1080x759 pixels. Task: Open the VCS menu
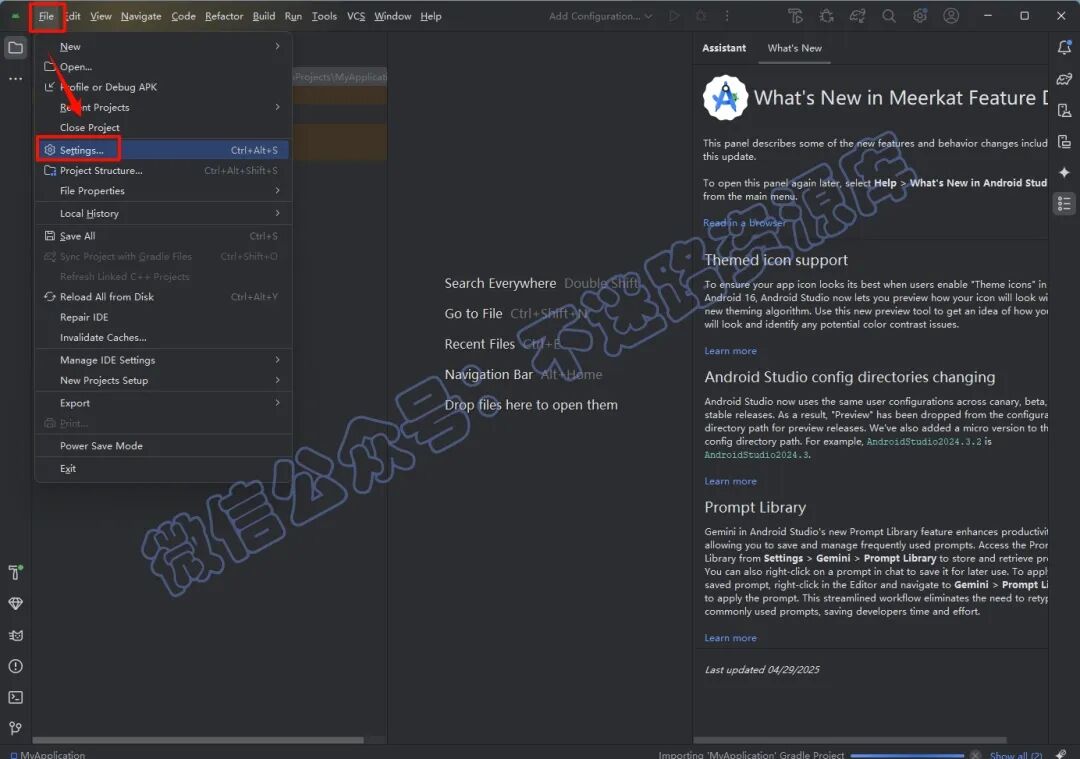[x=355, y=16]
